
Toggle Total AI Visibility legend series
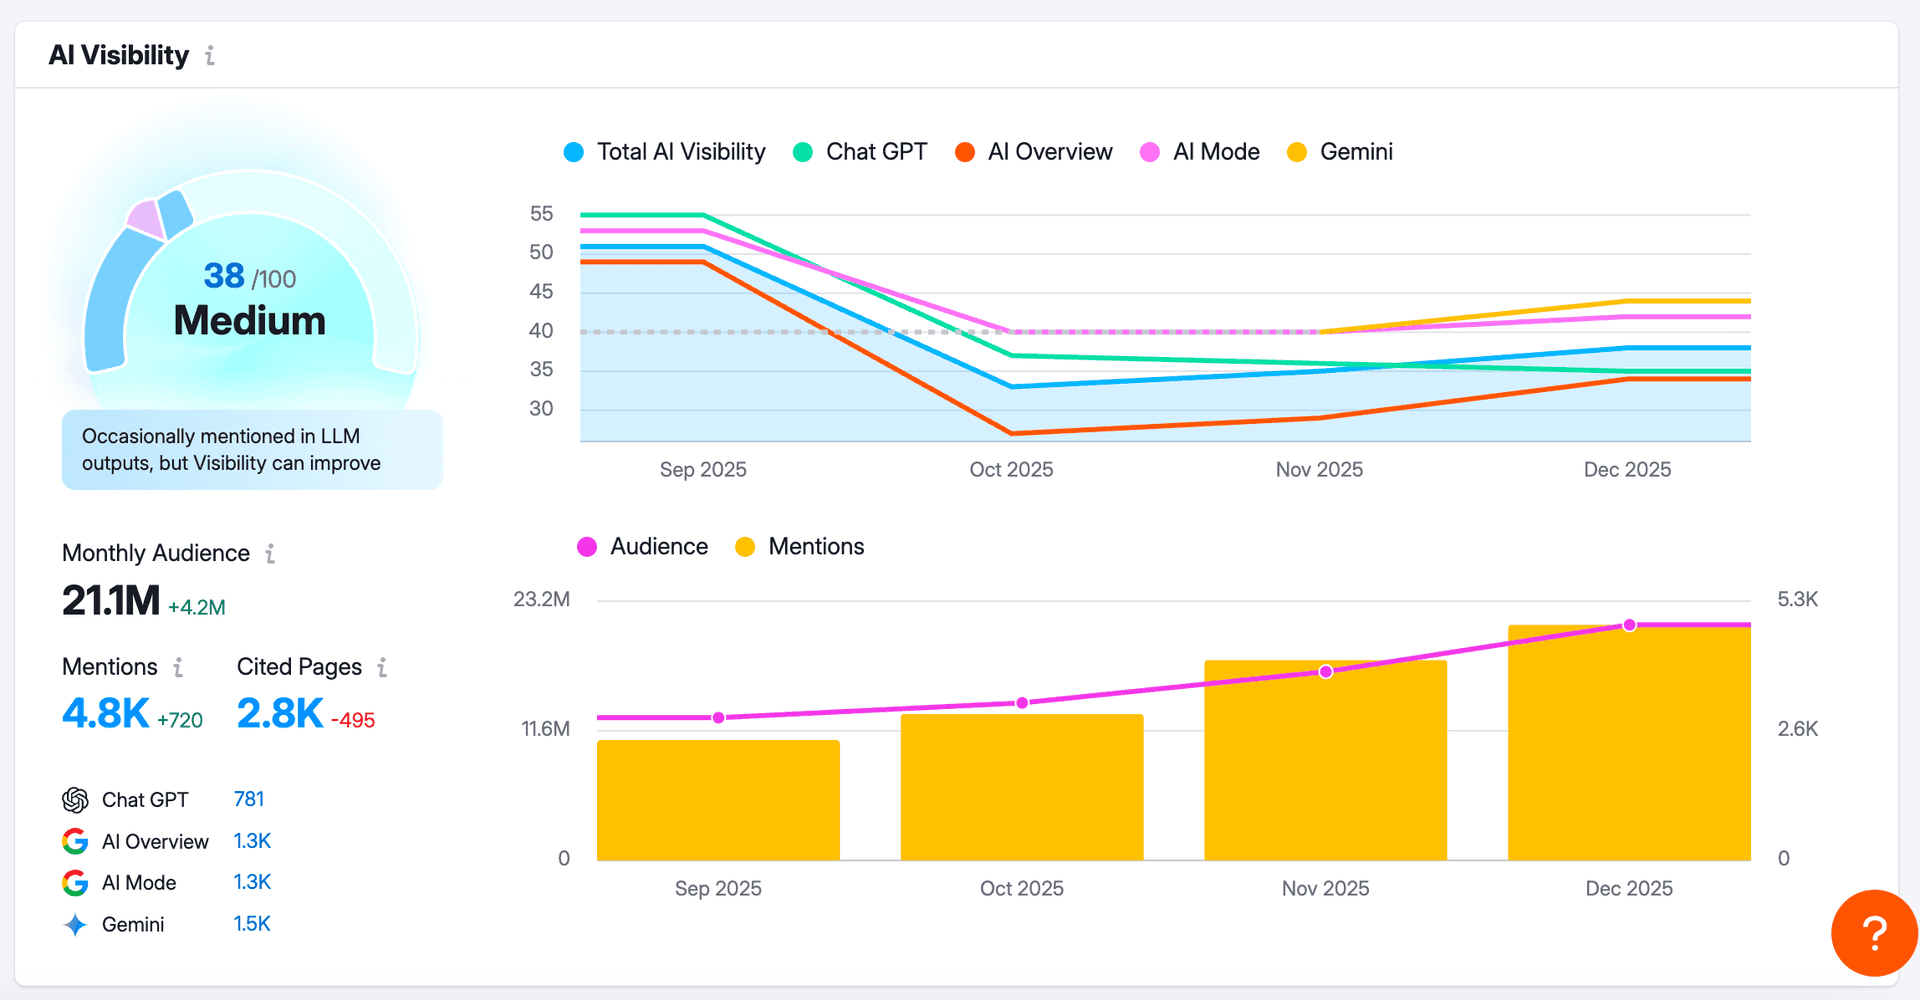664,152
